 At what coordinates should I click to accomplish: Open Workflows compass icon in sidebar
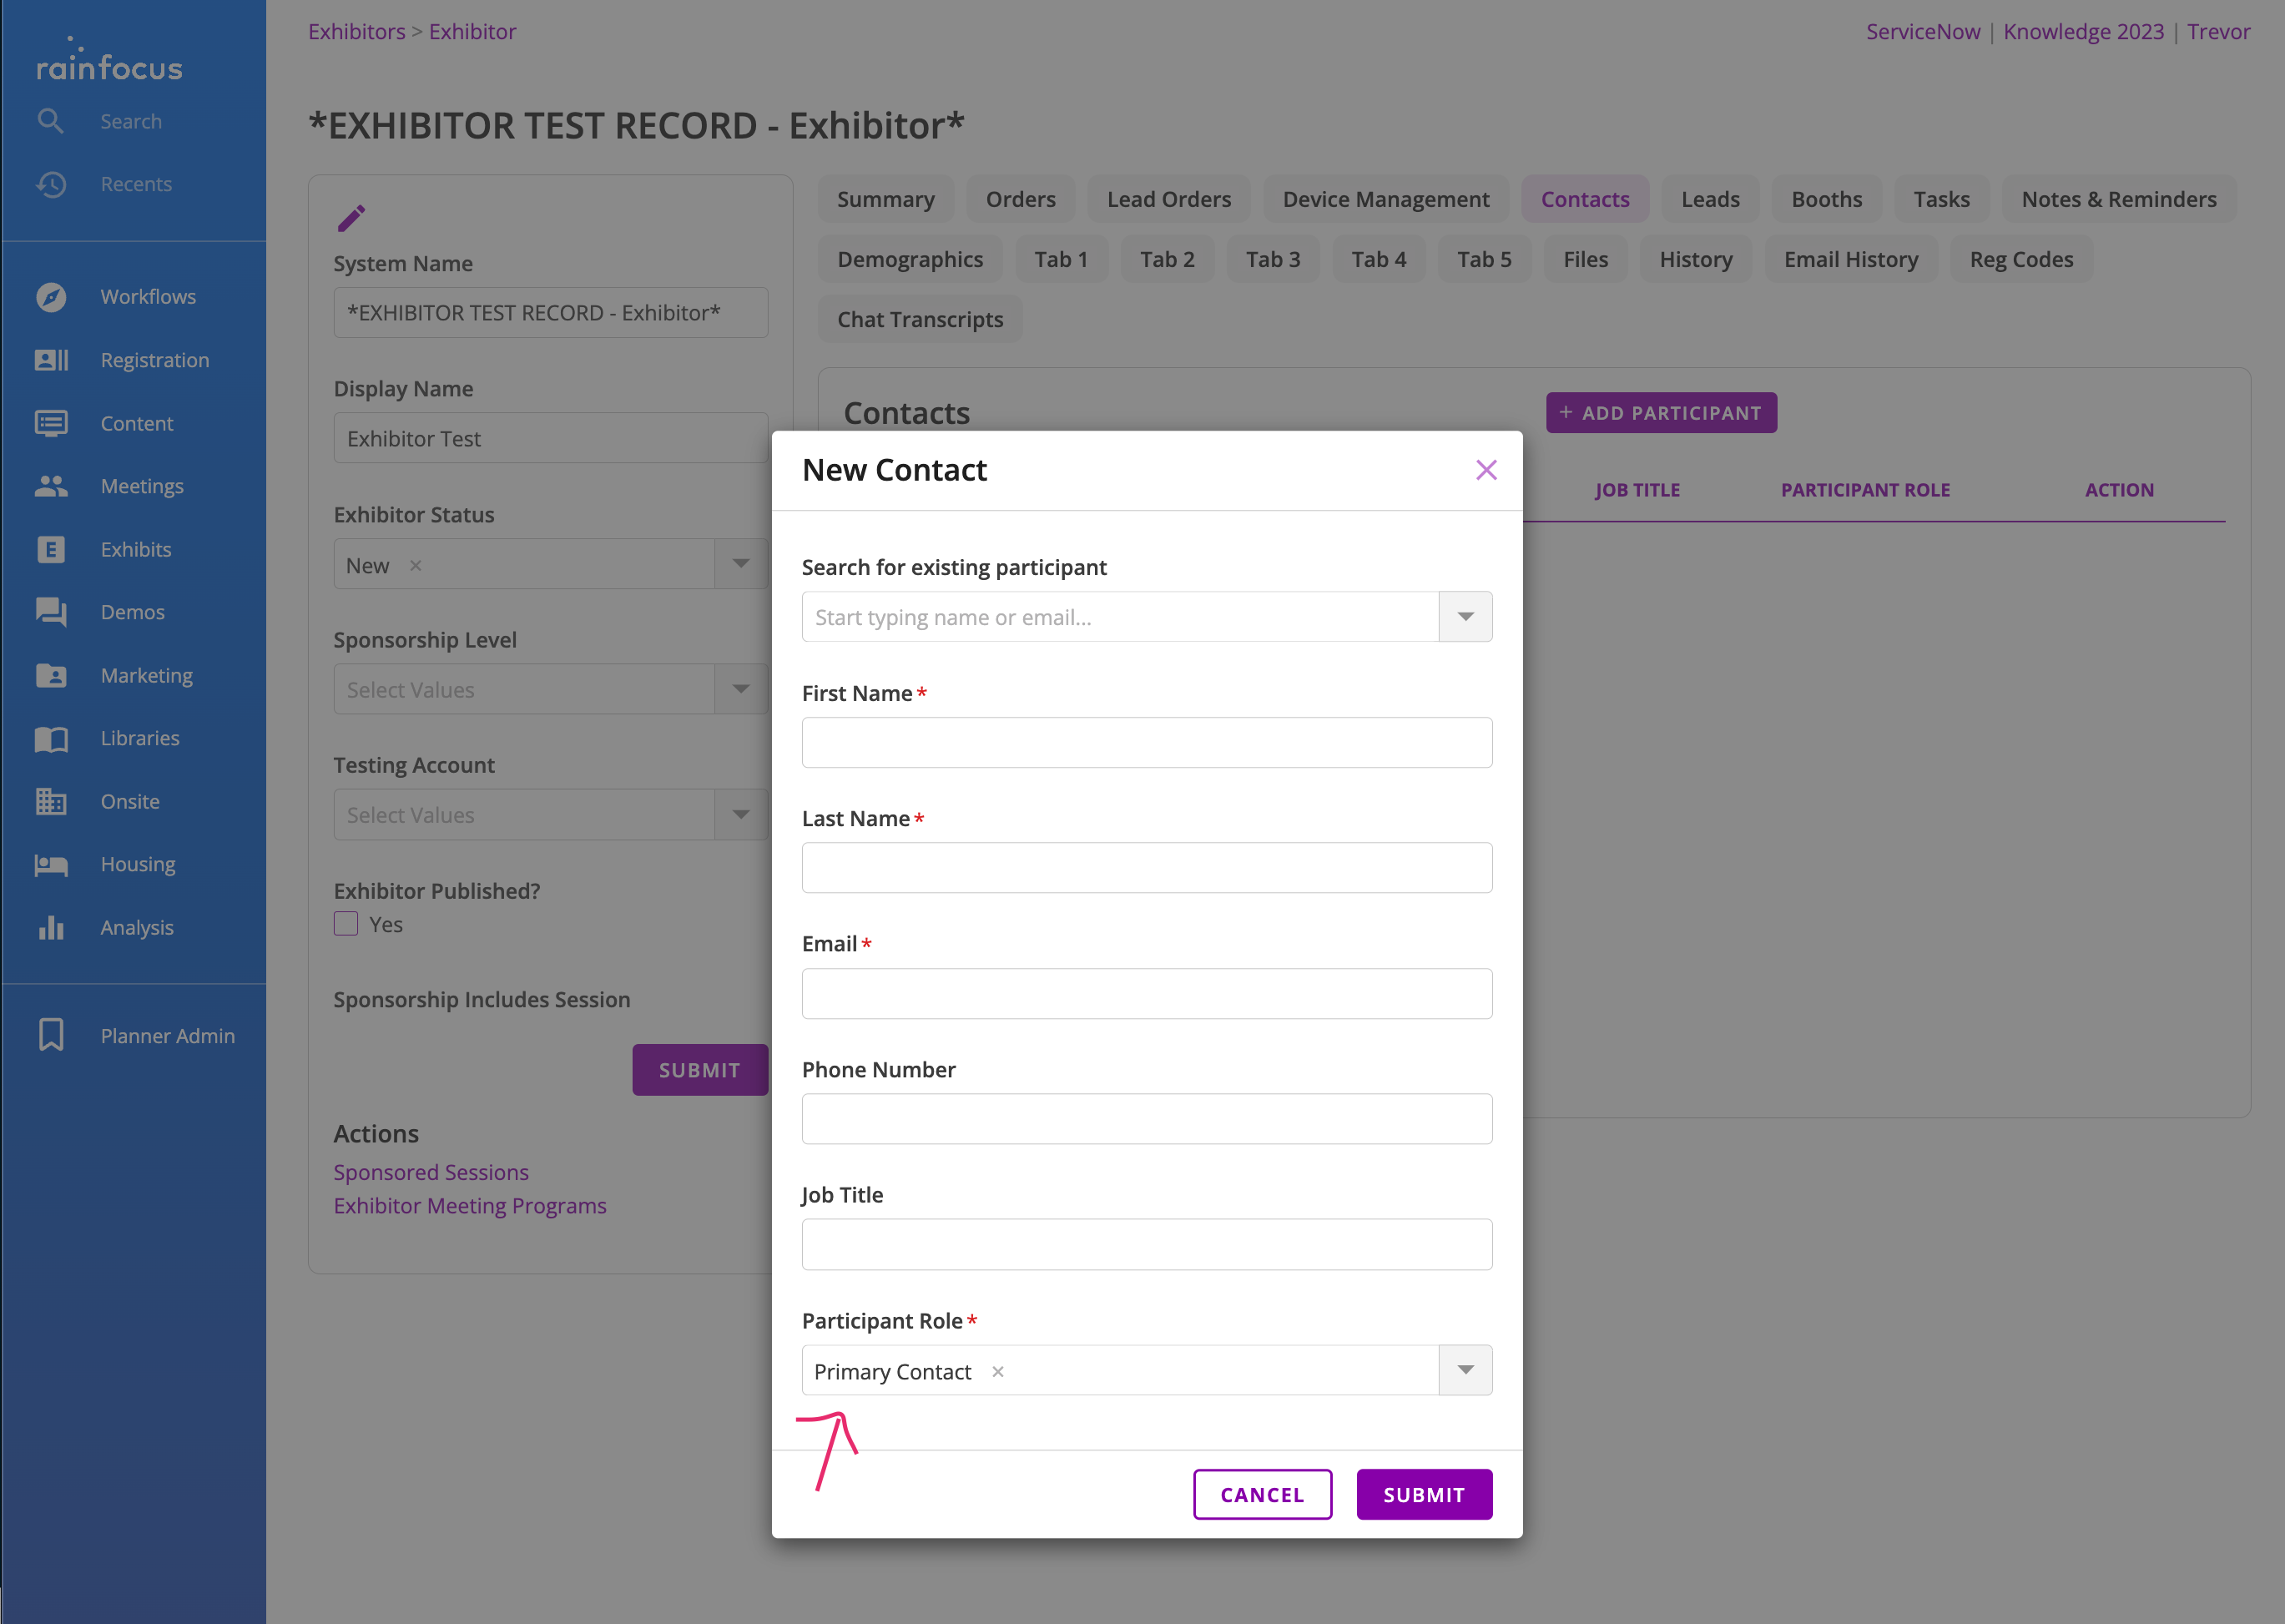51,297
